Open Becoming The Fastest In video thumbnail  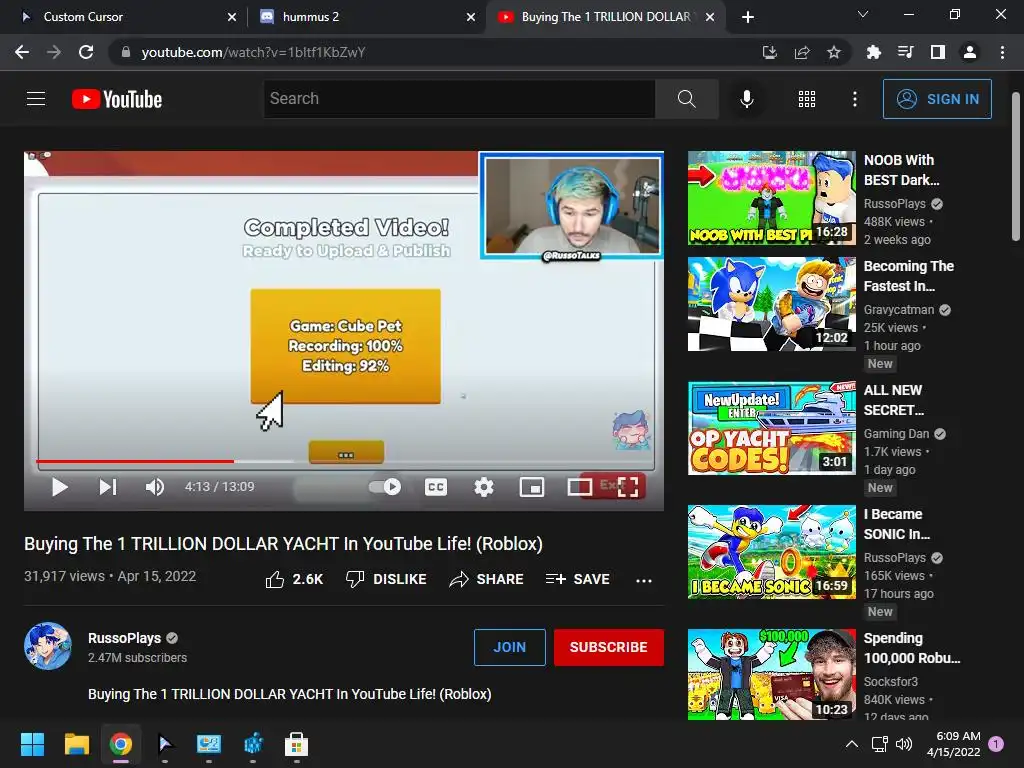pyautogui.click(x=771, y=304)
